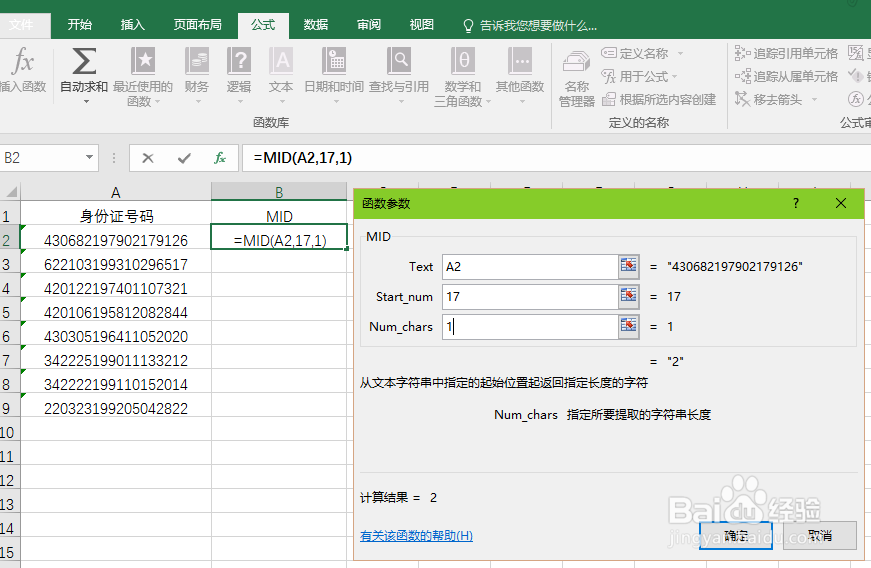Select cell 622103199310296517
Viewport: 871px width, 568px height.
(116, 264)
